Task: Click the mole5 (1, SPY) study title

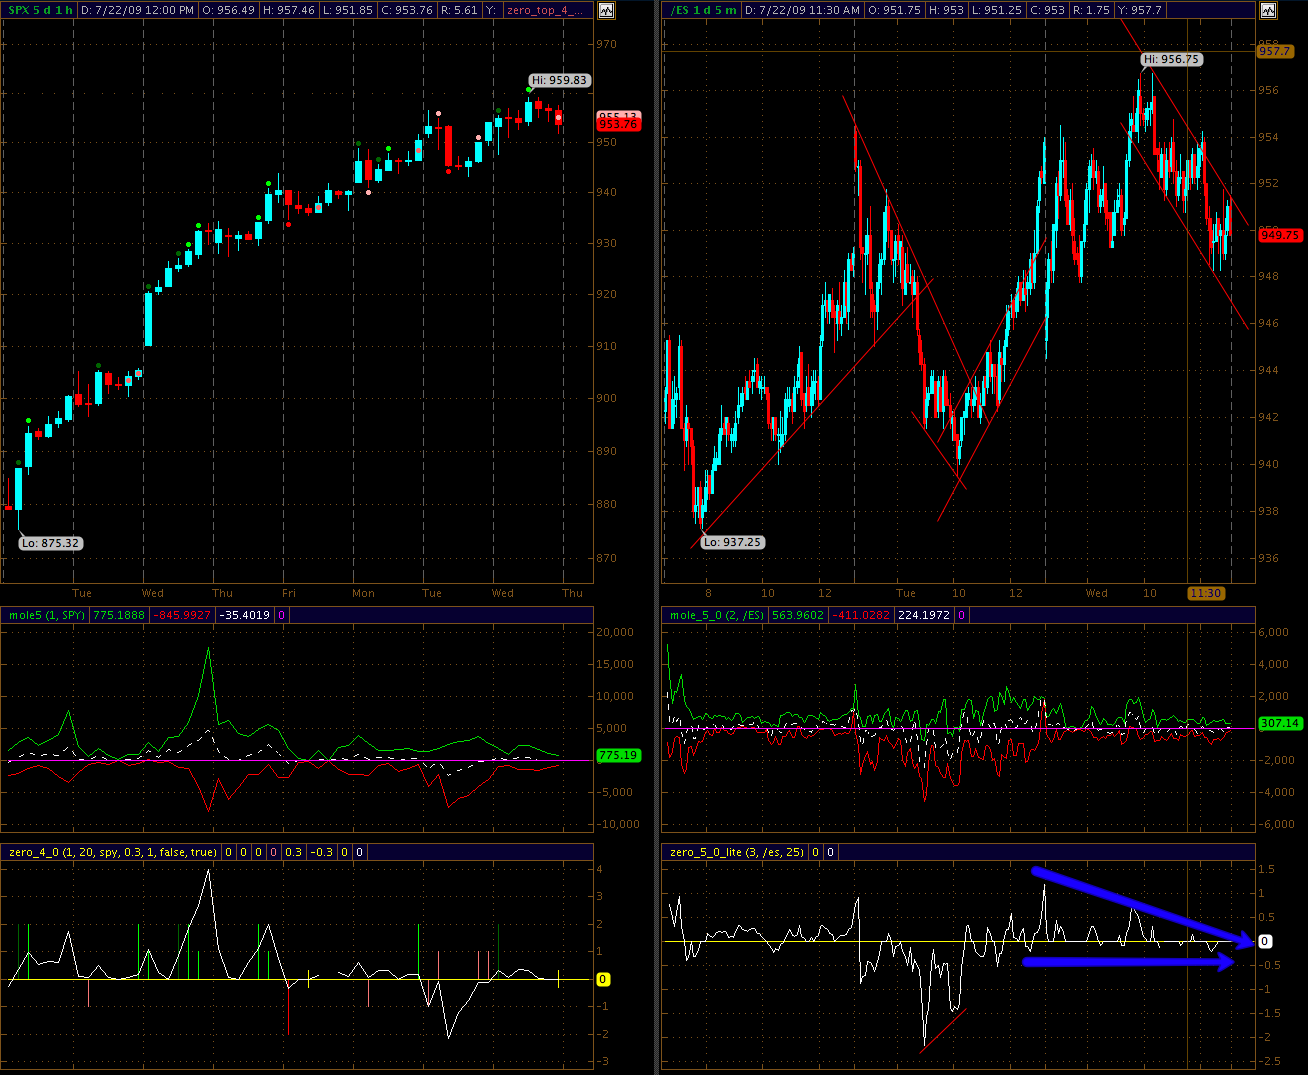Action: point(46,615)
